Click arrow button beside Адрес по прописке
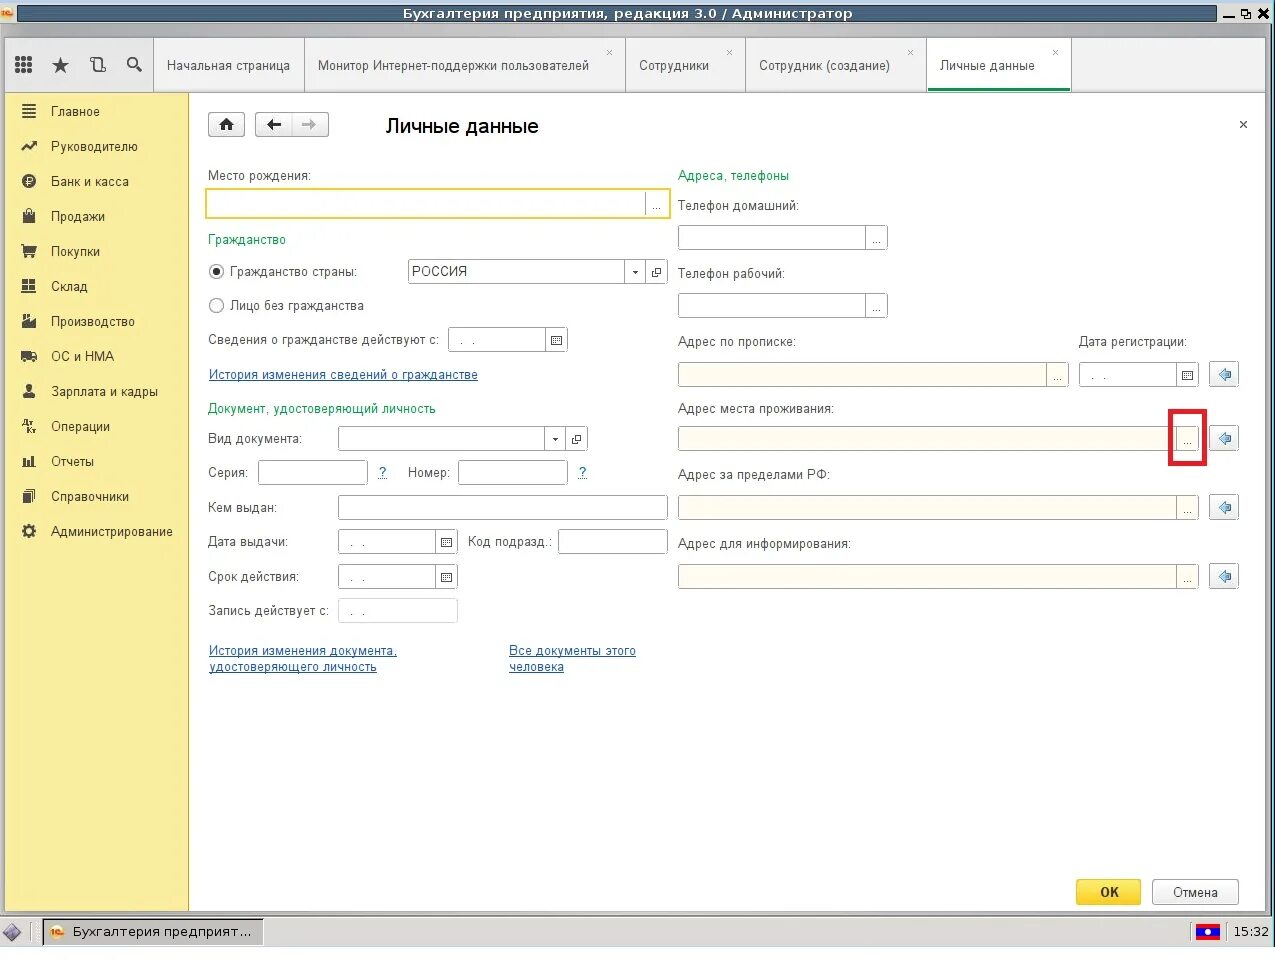Image resolution: width=1275 pixels, height=964 pixels. [x=1224, y=375]
